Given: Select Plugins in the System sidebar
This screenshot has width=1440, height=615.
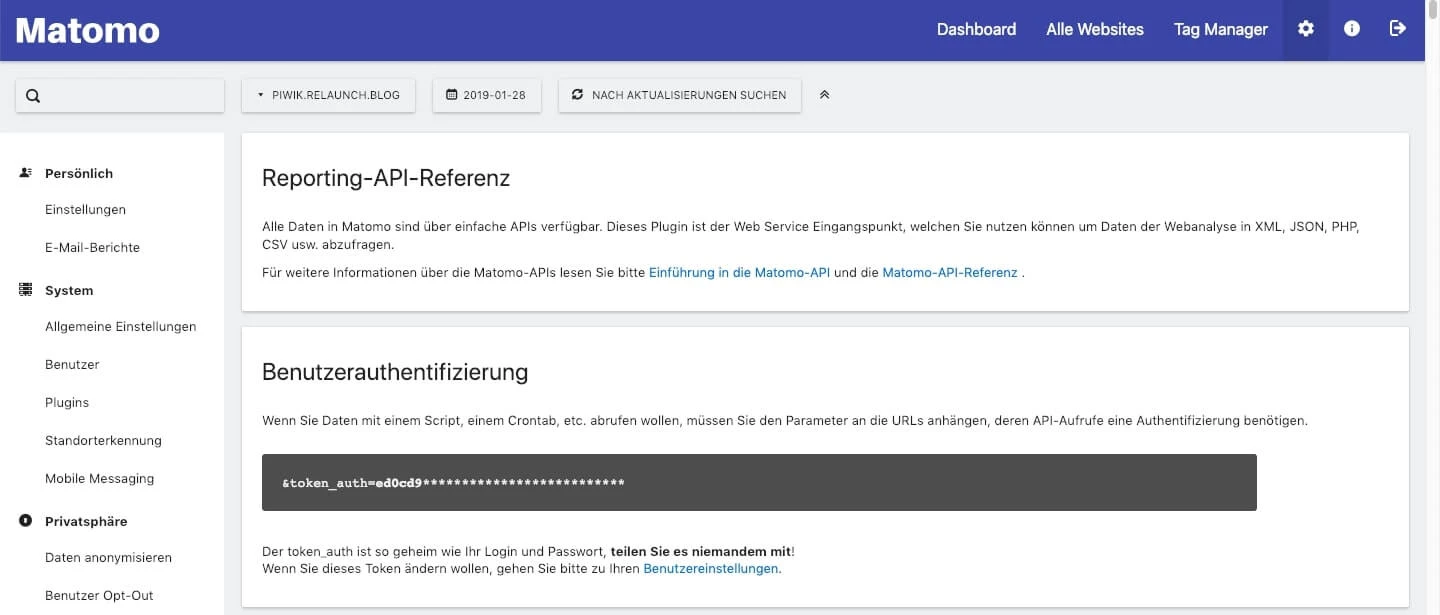Looking at the screenshot, I should tap(67, 402).
